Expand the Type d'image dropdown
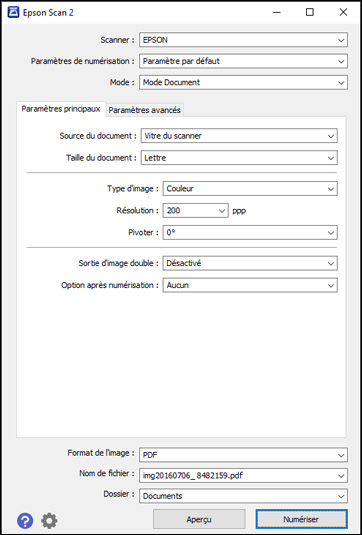Viewport: 362px width, 535px height. coord(250,189)
